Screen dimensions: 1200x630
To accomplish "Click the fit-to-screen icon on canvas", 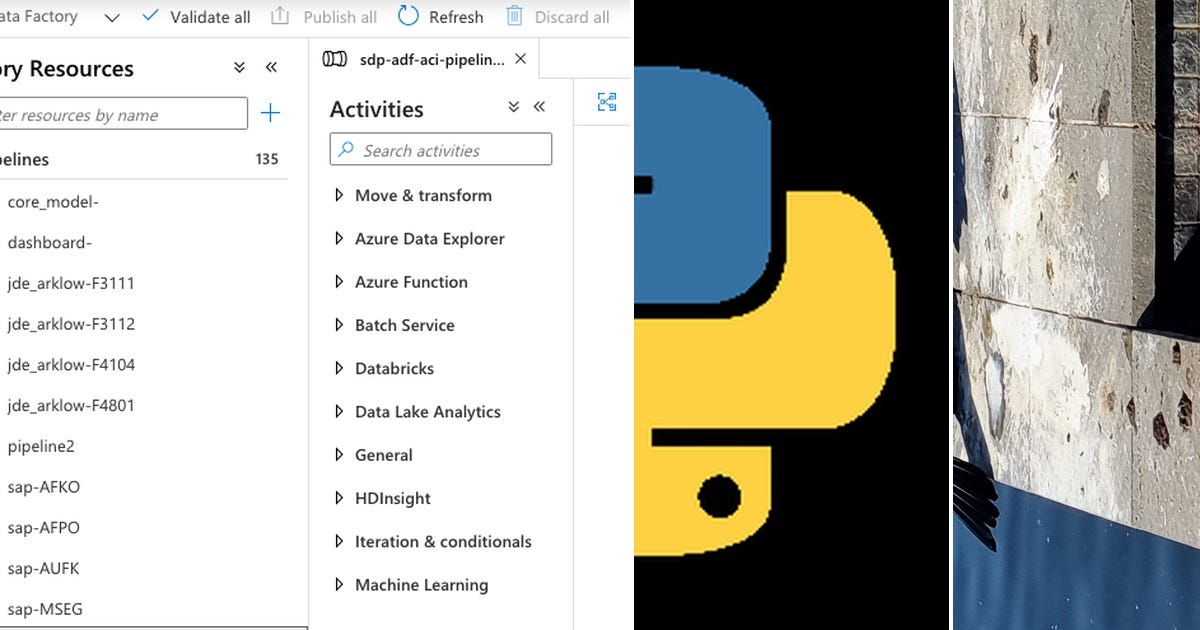I will [x=607, y=101].
